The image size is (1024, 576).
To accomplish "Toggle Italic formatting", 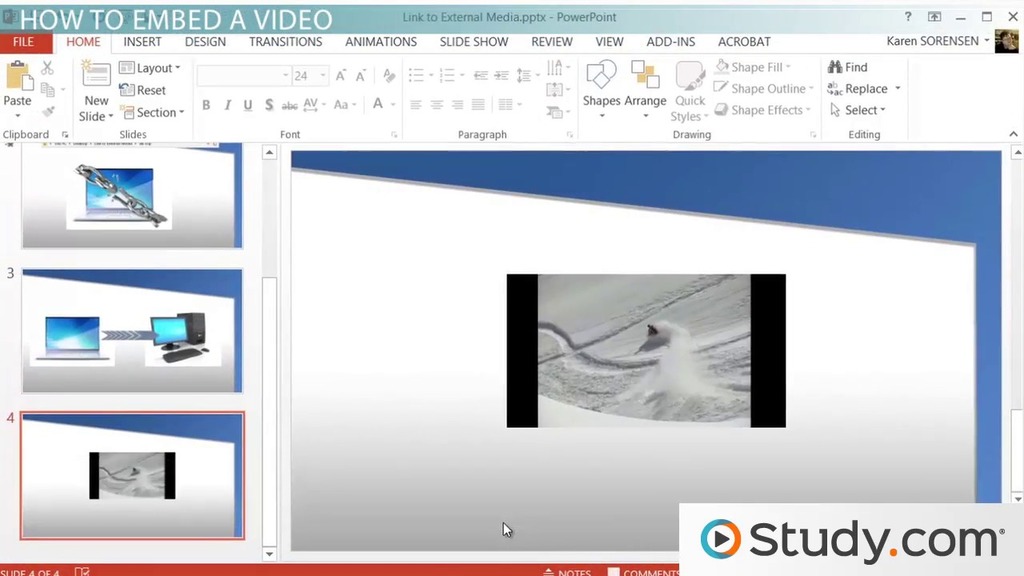I will 227,105.
